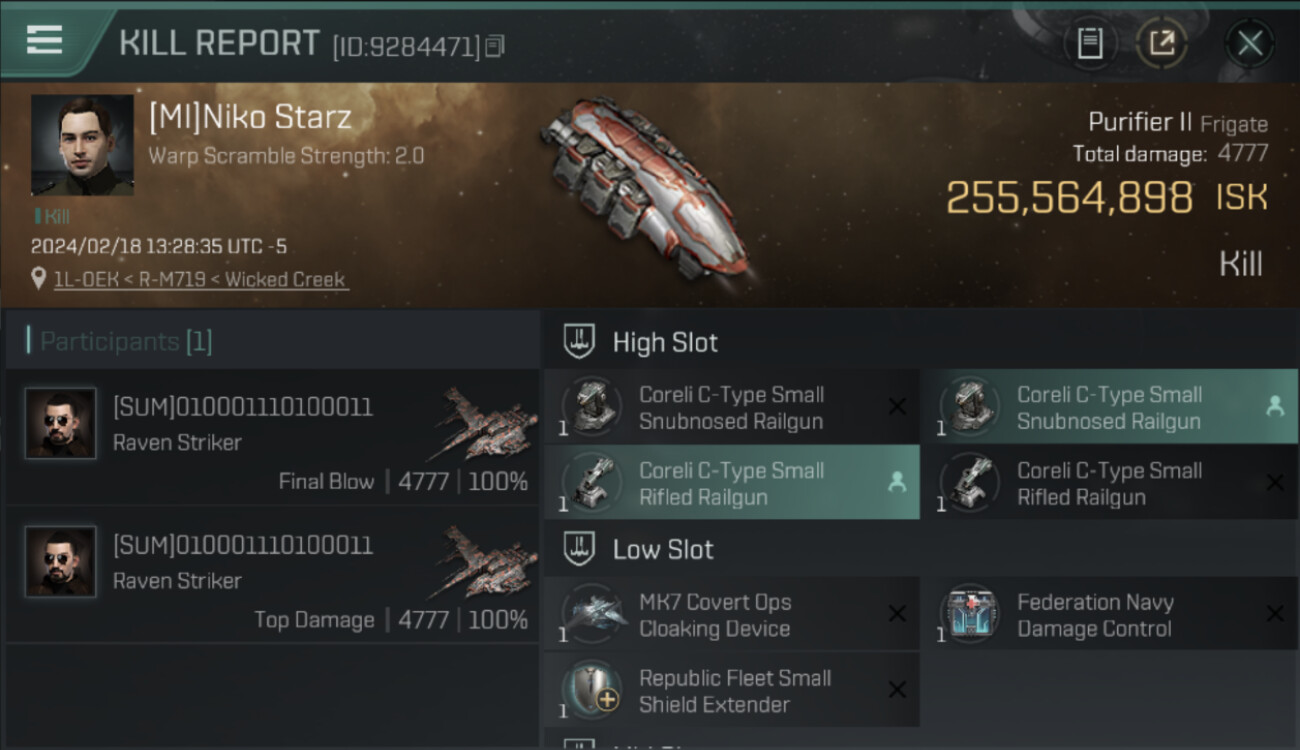Select the highlighted Snubnosed Railgun module
The width and height of the screenshot is (1300, 750).
(1108, 407)
